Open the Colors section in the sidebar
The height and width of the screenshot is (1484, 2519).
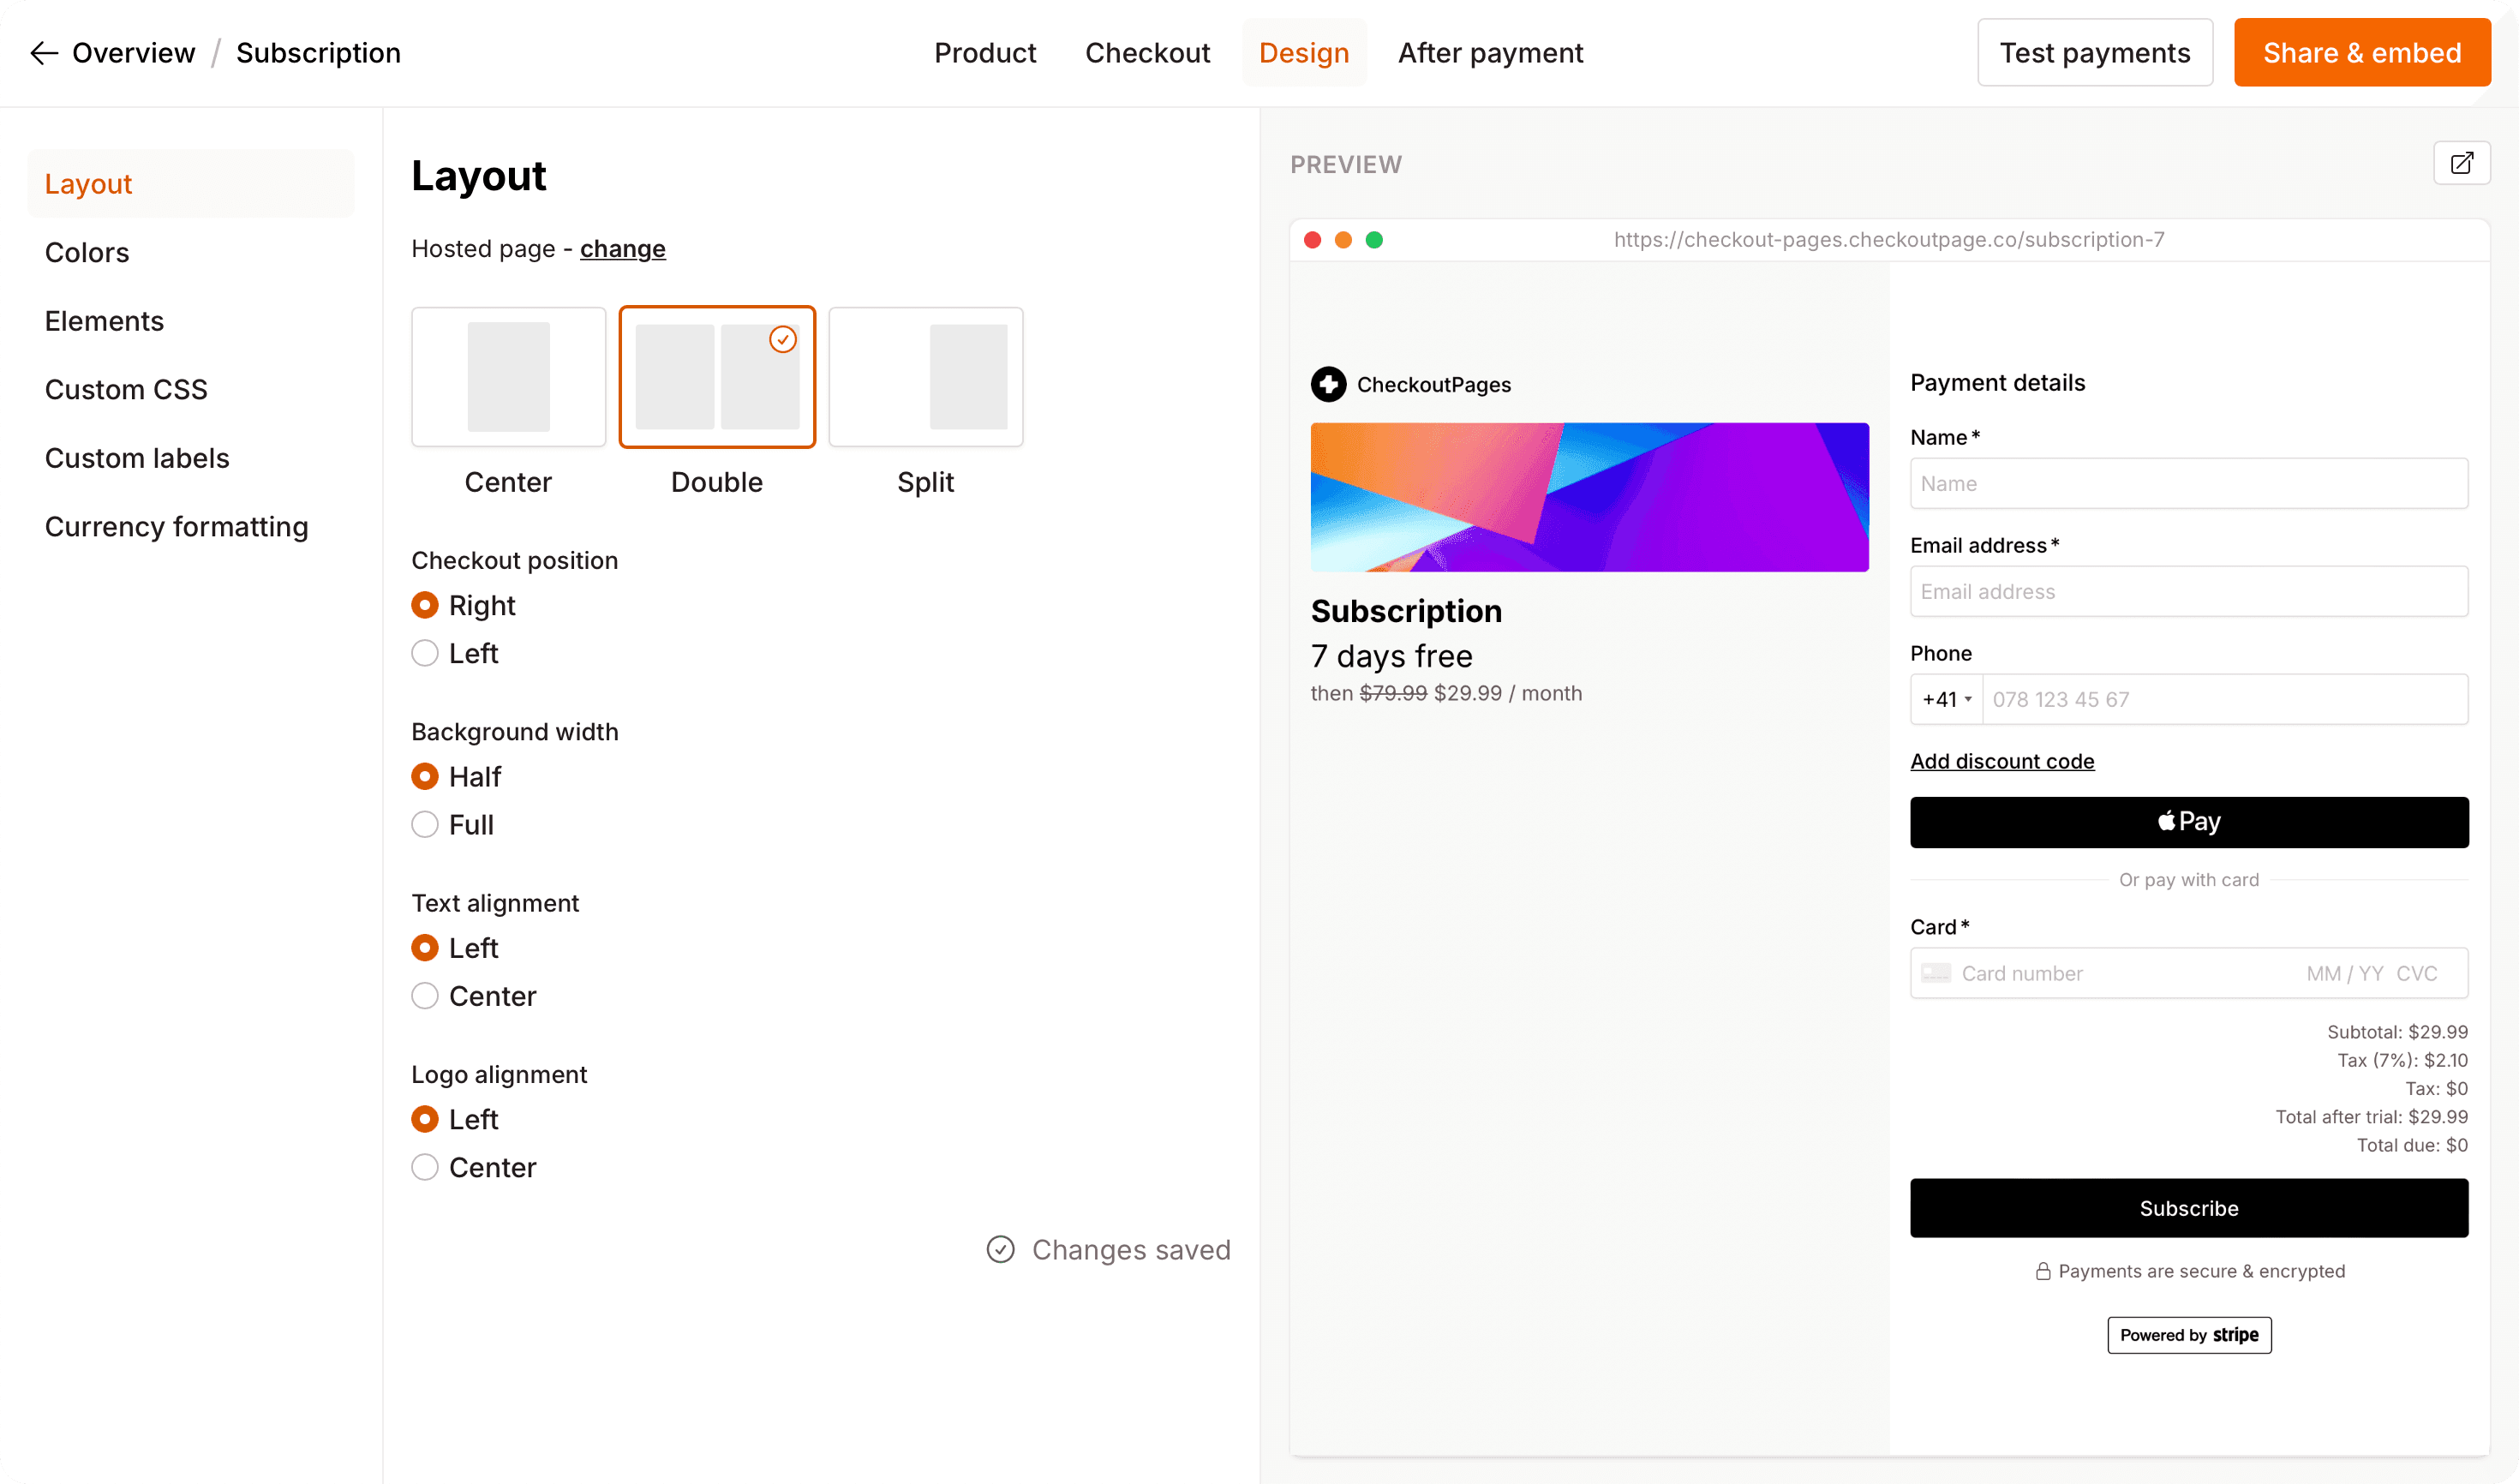86,252
